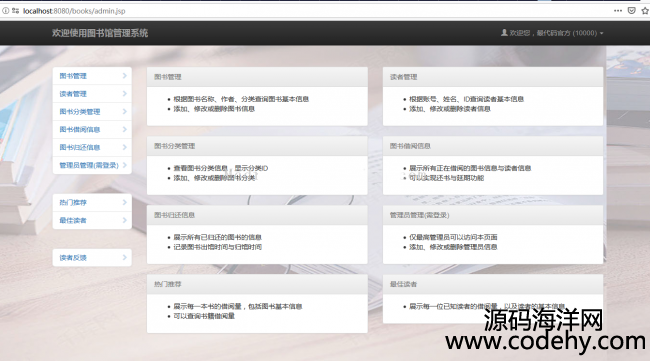
Task: Click text 根据图书名称、作者、分类查询图书基本信息
Action: (x=241, y=99)
